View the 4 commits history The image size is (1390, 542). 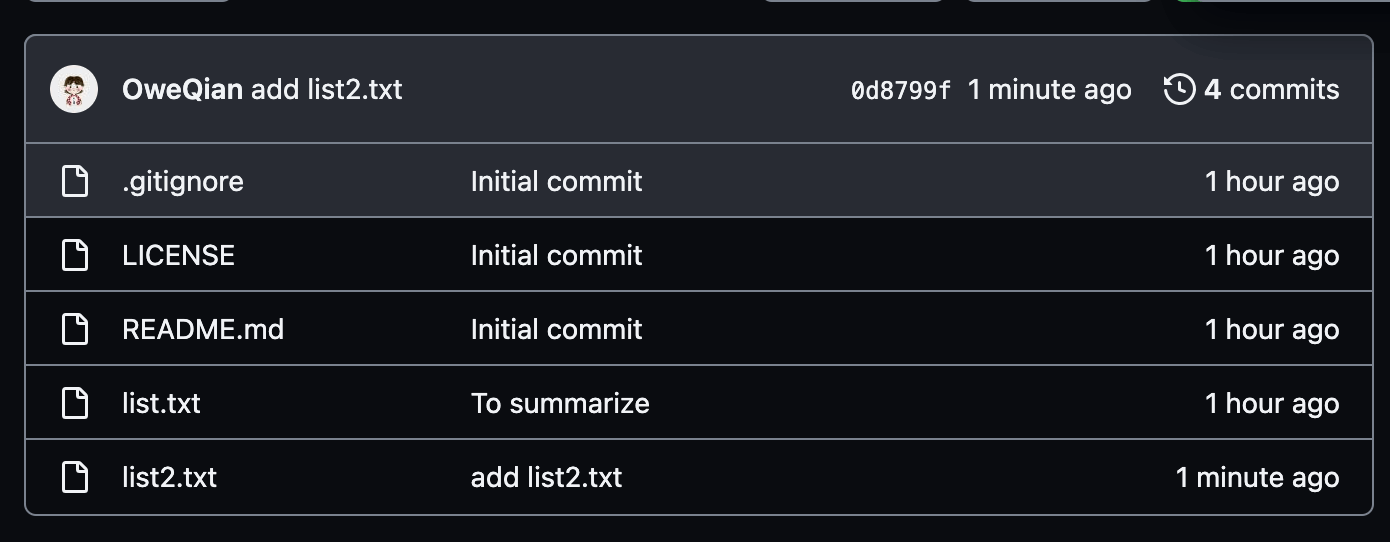point(1271,90)
